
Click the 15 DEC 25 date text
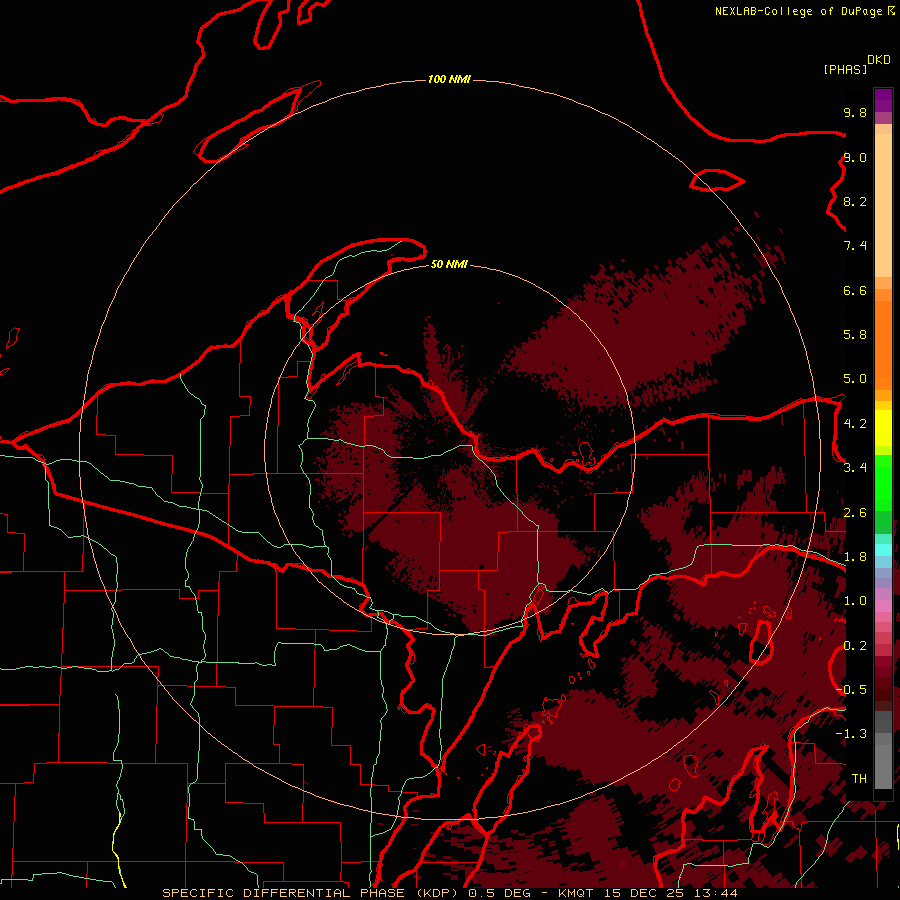pyautogui.click(x=644, y=893)
